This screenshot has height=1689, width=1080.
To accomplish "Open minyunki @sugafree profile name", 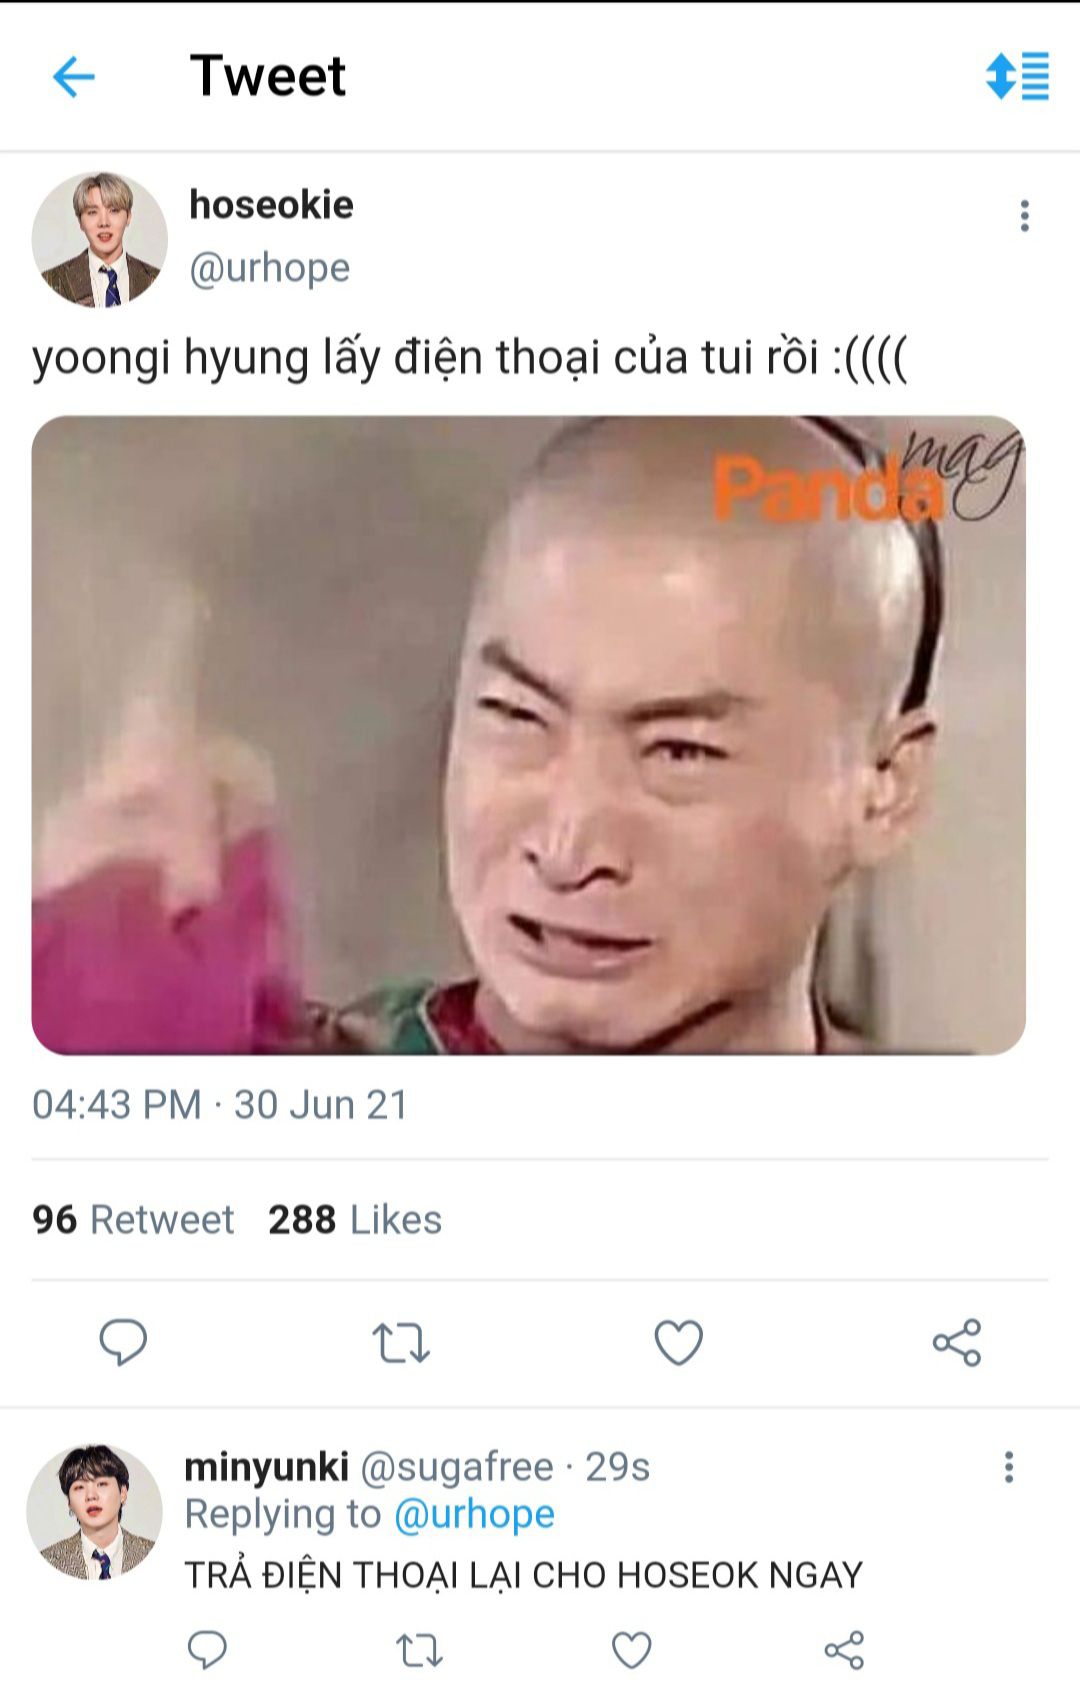I will [369, 1467].
